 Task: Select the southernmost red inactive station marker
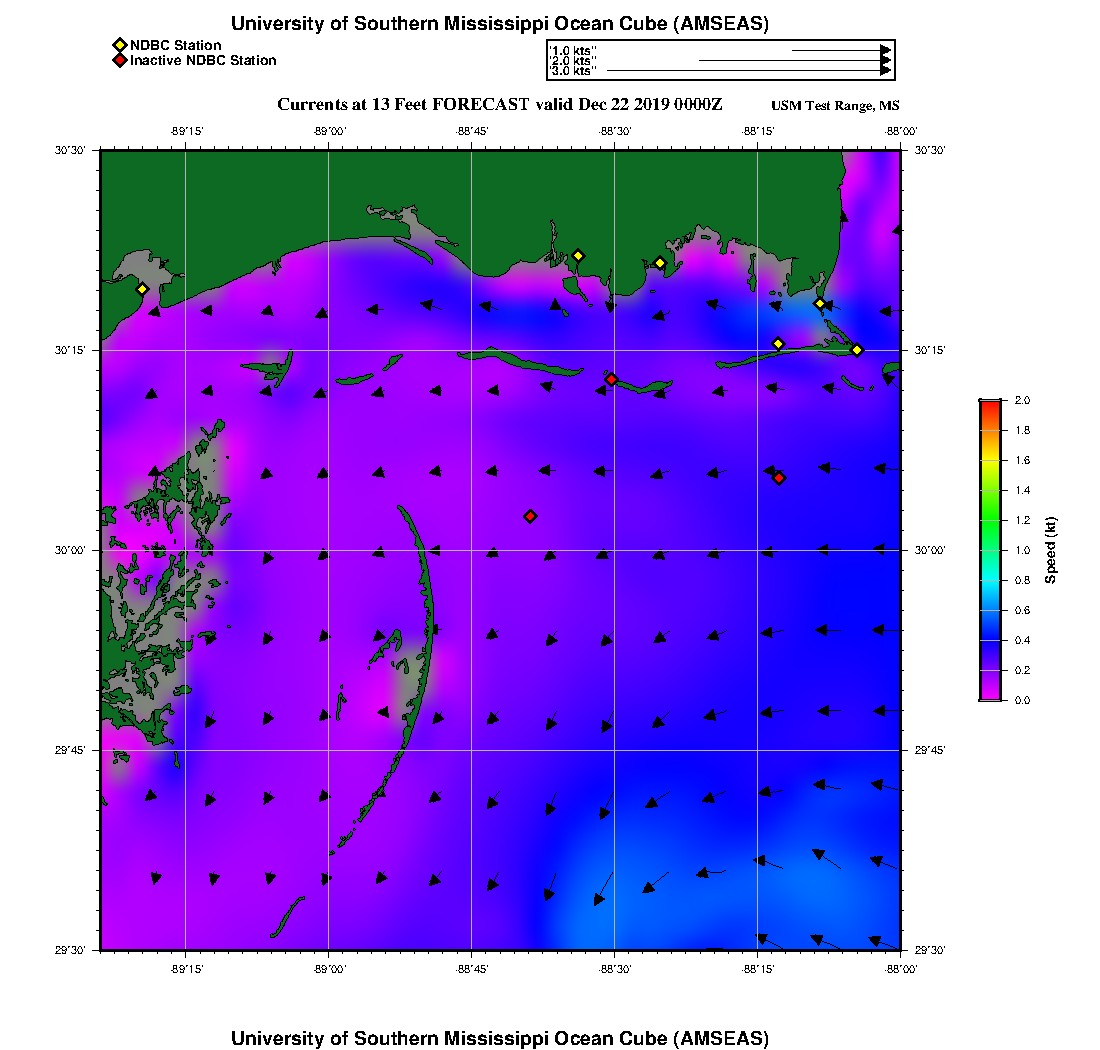point(530,516)
